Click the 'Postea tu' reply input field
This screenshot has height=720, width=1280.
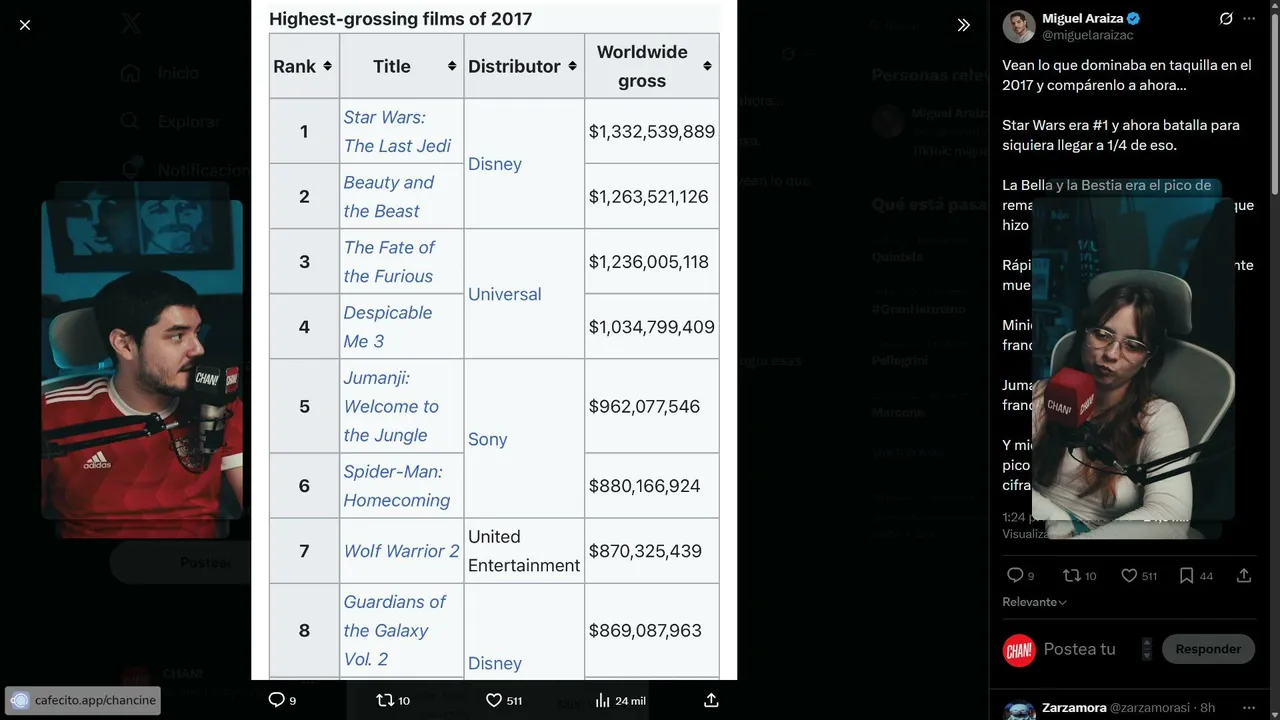1080,649
